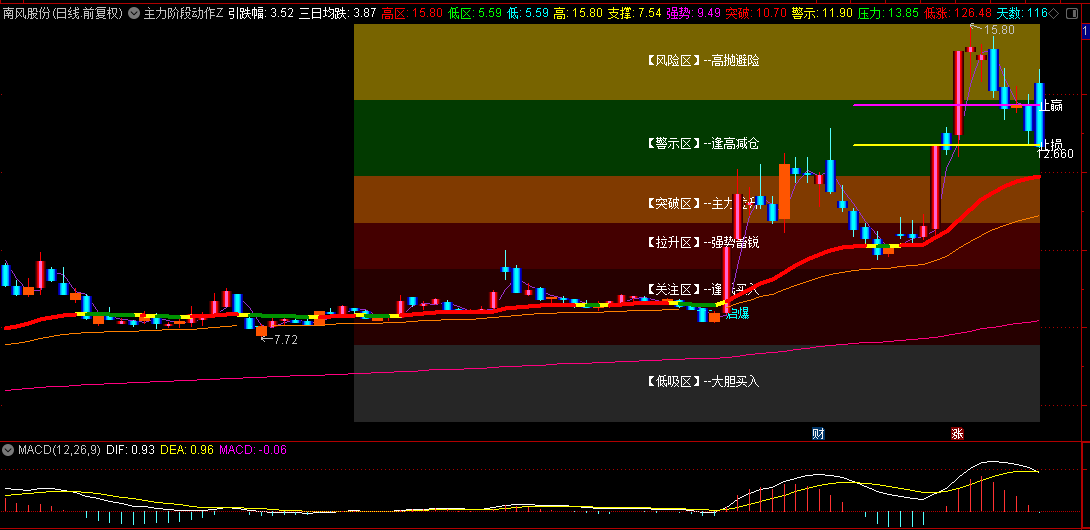
Task: Click the 7.72 low price annotation
Action: [x=285, y=339]
